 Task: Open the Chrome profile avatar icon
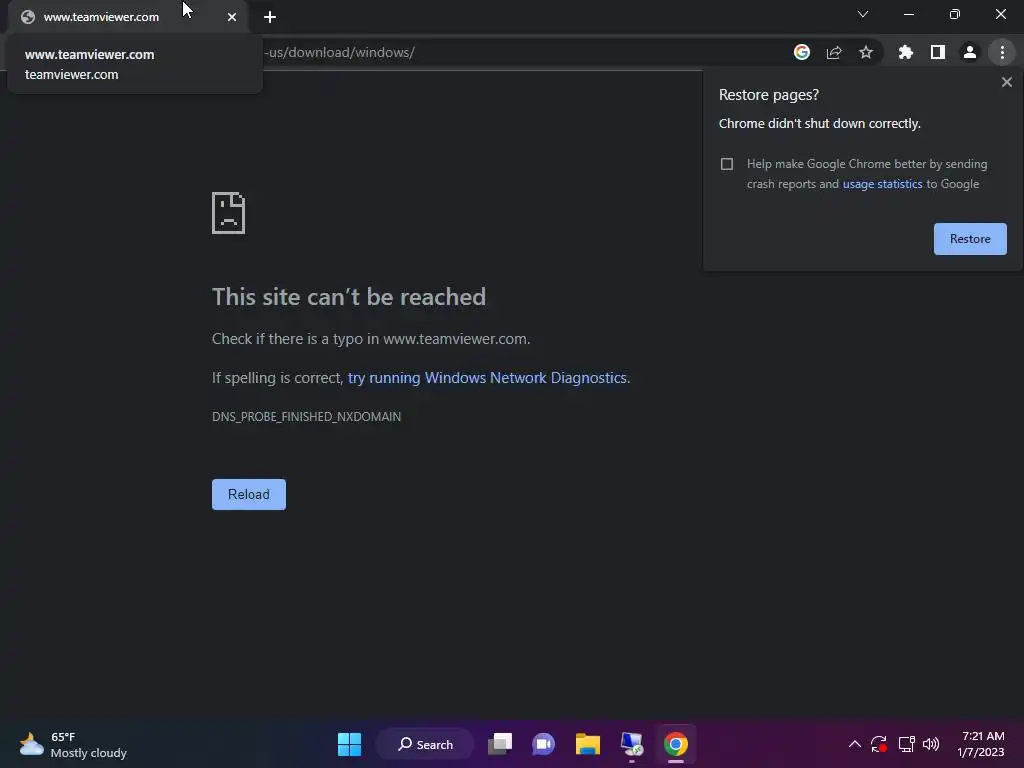click(970, 52)
